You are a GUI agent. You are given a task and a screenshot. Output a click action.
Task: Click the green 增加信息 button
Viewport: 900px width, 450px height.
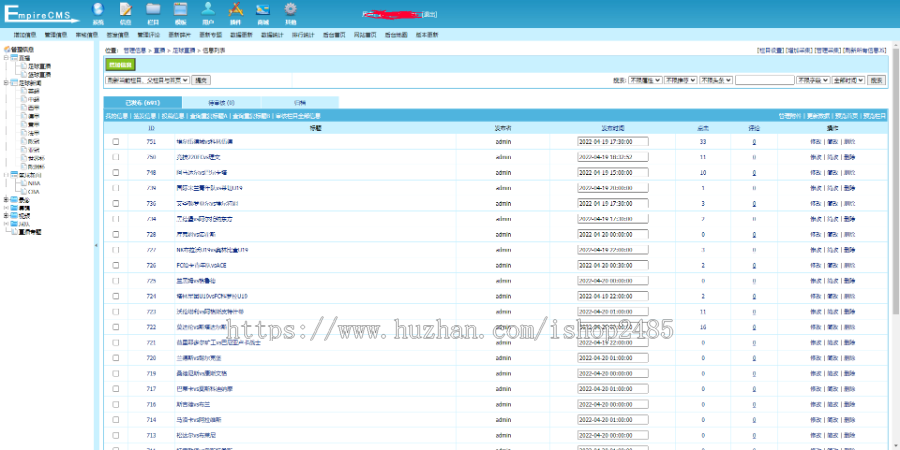[x=121, y=65]
